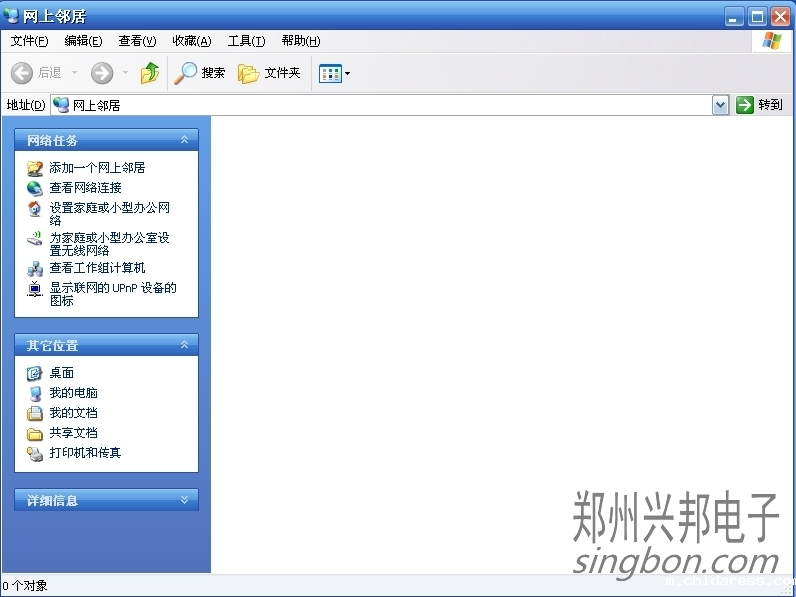
Task: Expand the 详细信息 panel
Action: pos(184,500)
